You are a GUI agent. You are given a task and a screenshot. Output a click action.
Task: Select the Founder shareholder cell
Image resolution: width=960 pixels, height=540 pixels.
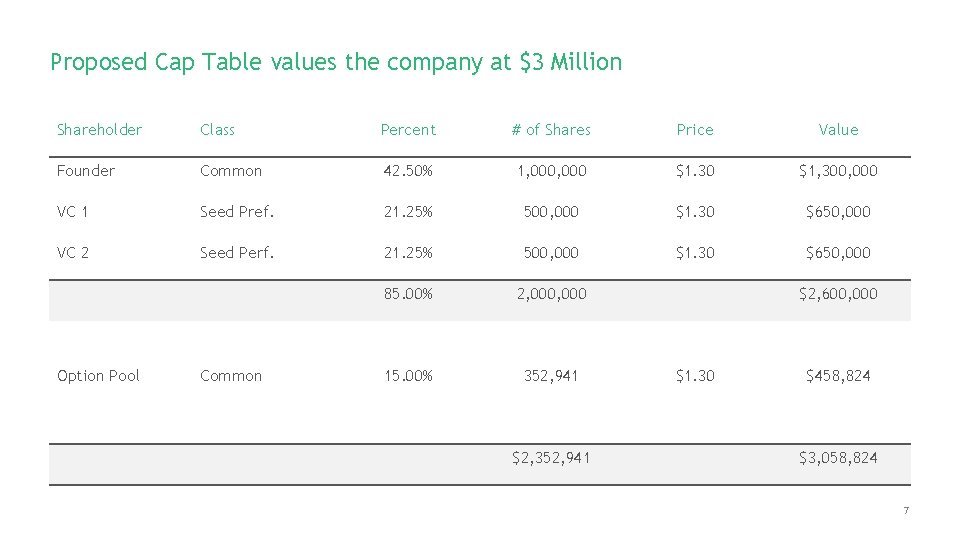(x=86, y=171)
